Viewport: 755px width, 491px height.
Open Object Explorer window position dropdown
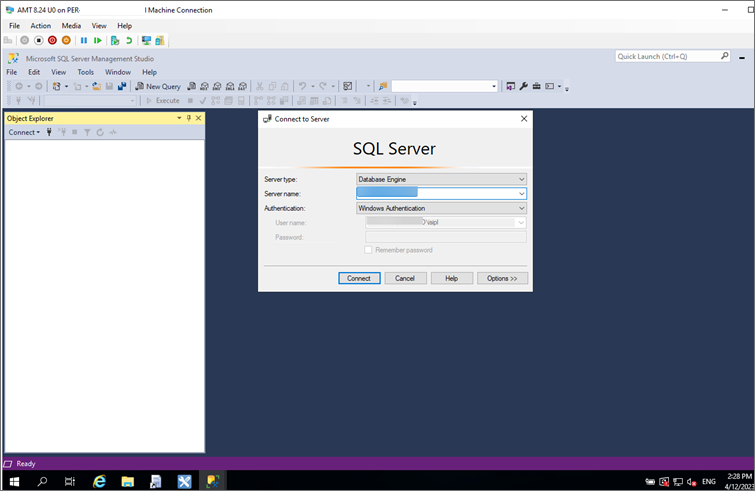pos(179,118)
